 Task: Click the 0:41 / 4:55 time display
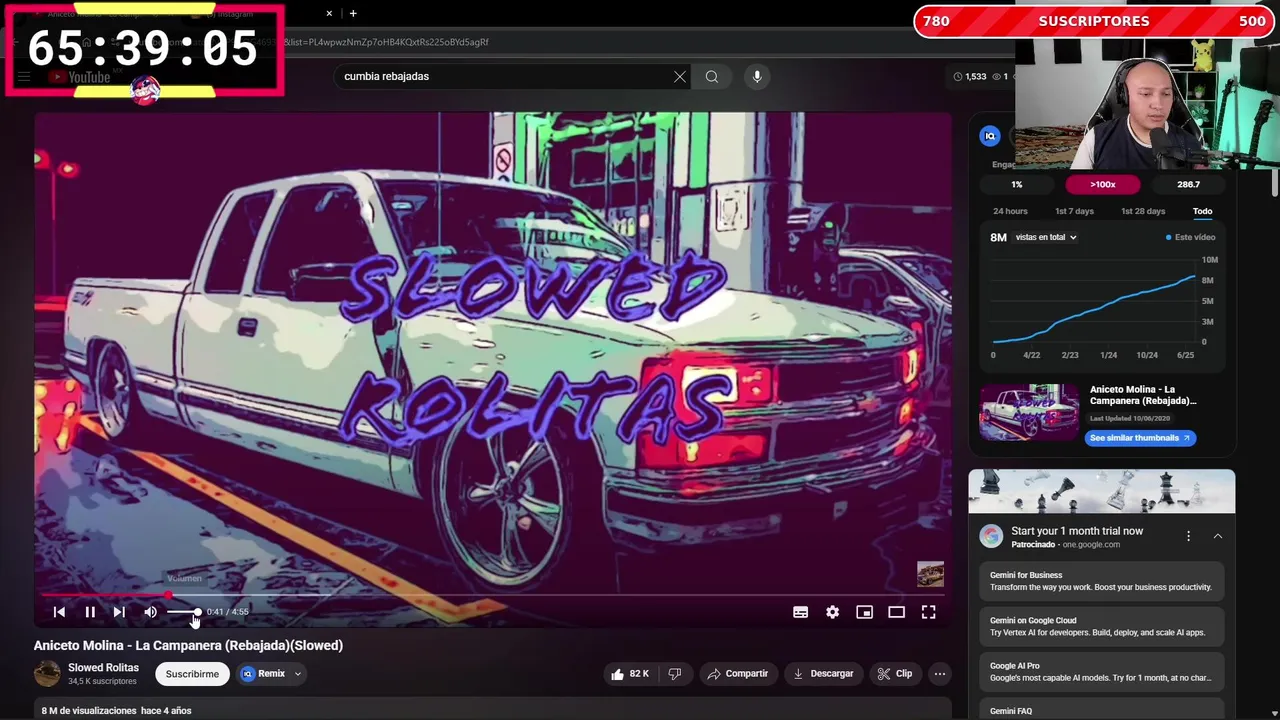228,612
